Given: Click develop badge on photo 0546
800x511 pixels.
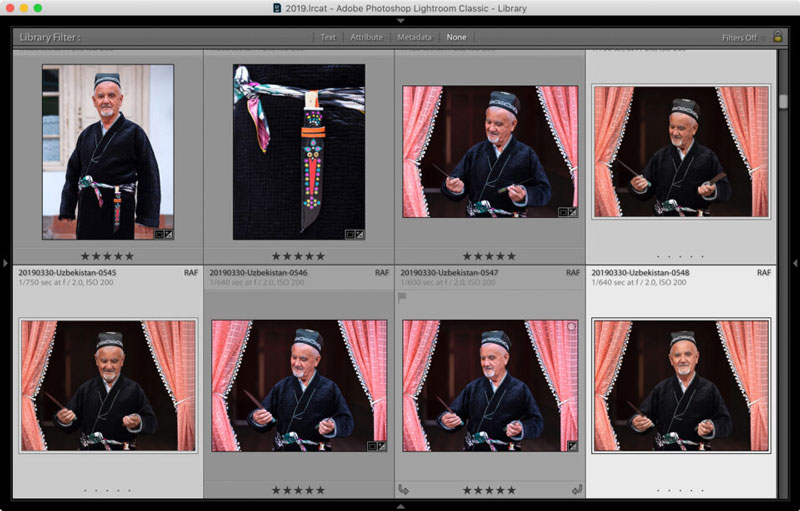Looking at the screenshot, I should tap(382, 446).
